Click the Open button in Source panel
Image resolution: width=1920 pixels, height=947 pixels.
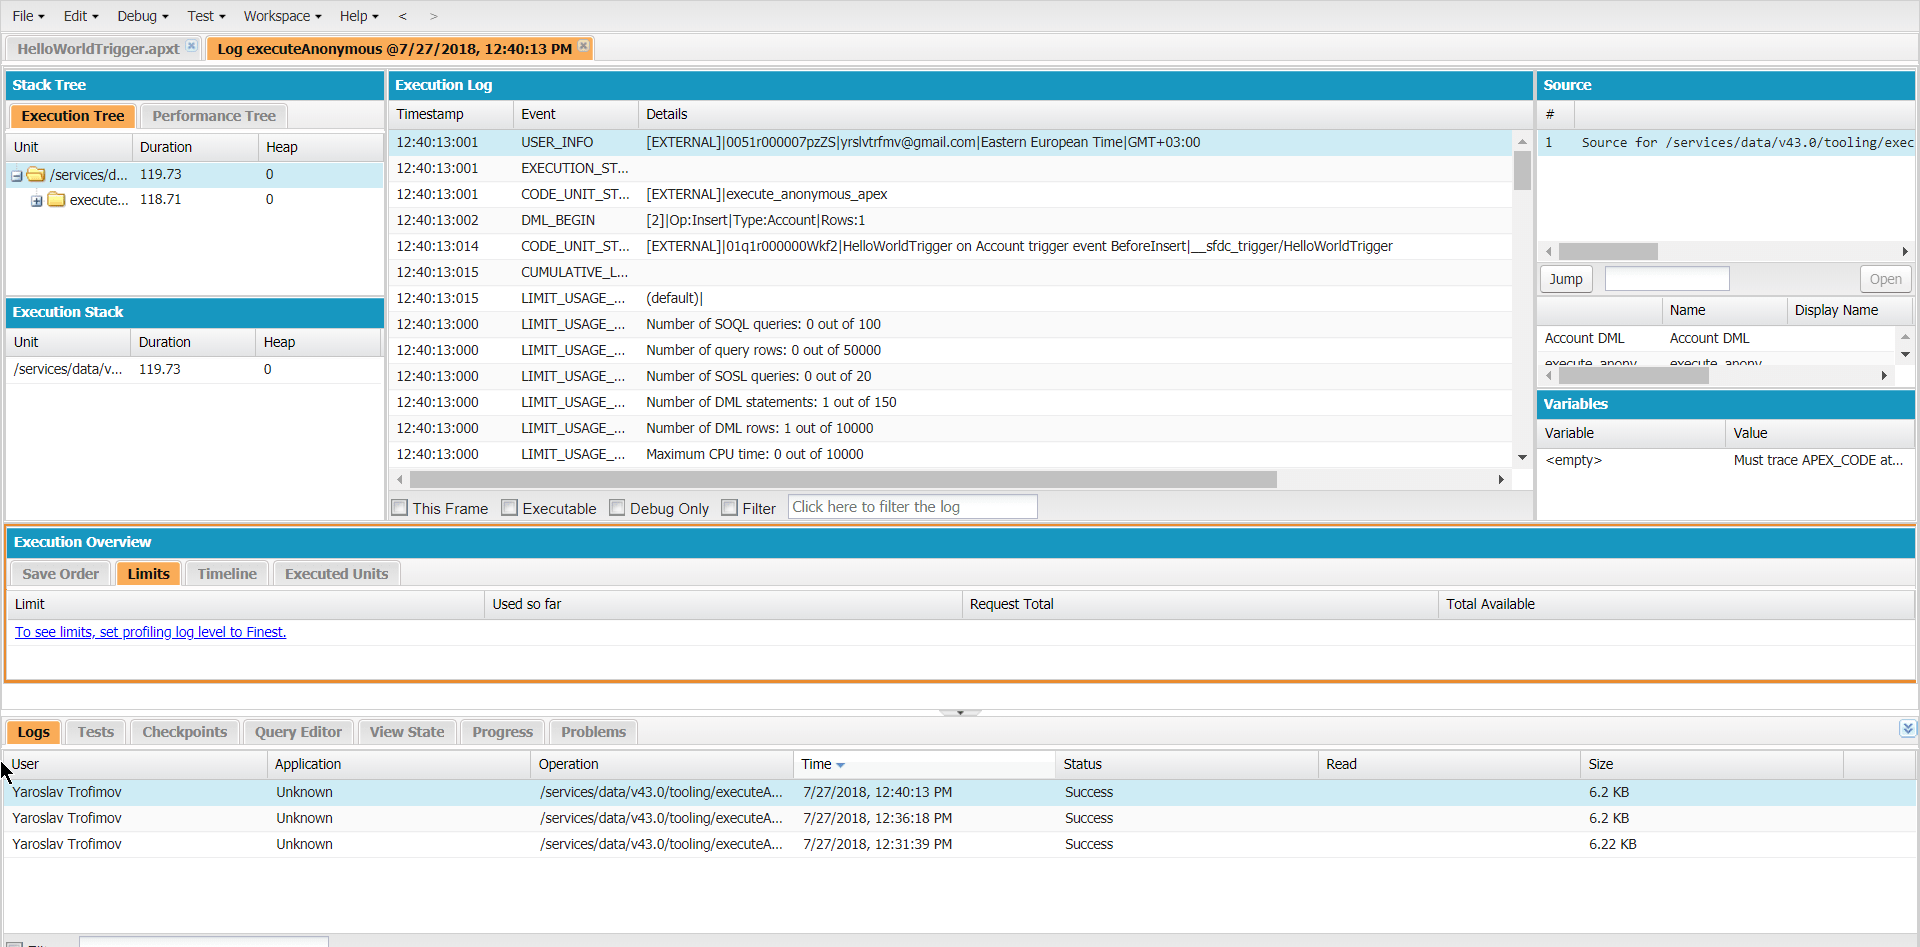point(1885,279)
